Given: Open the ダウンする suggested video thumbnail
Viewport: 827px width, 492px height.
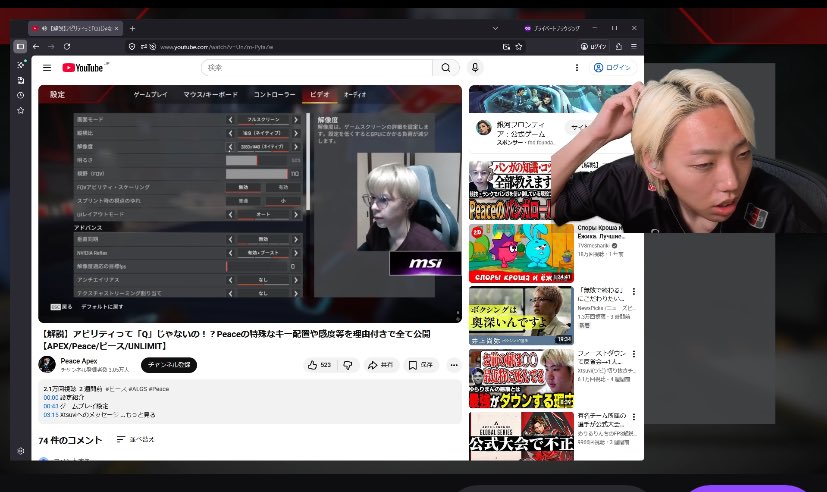Looking at the screenshot, I should click(521, 379).
